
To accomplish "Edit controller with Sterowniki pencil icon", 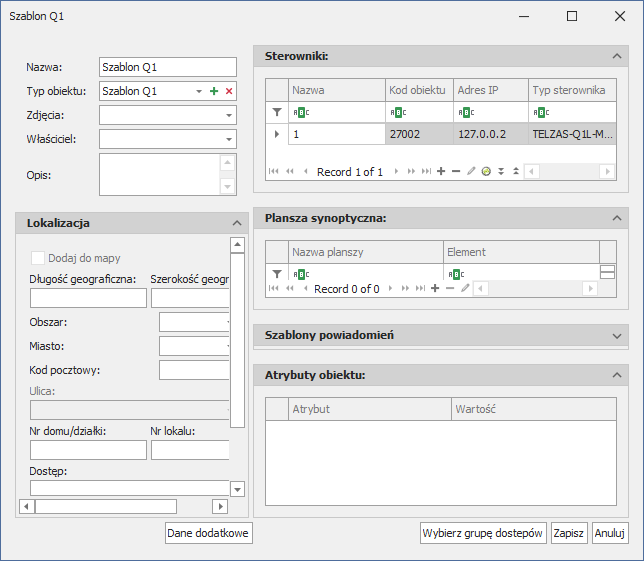I will click(471, 171).
